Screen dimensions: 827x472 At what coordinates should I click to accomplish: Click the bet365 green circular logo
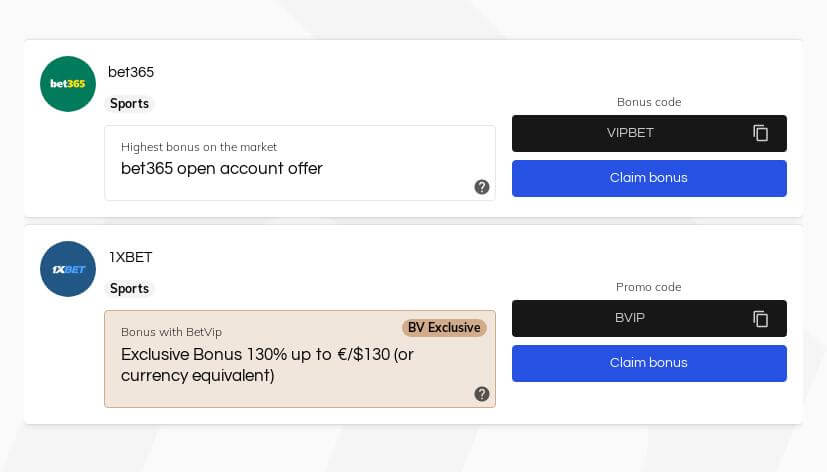point(68,84)
